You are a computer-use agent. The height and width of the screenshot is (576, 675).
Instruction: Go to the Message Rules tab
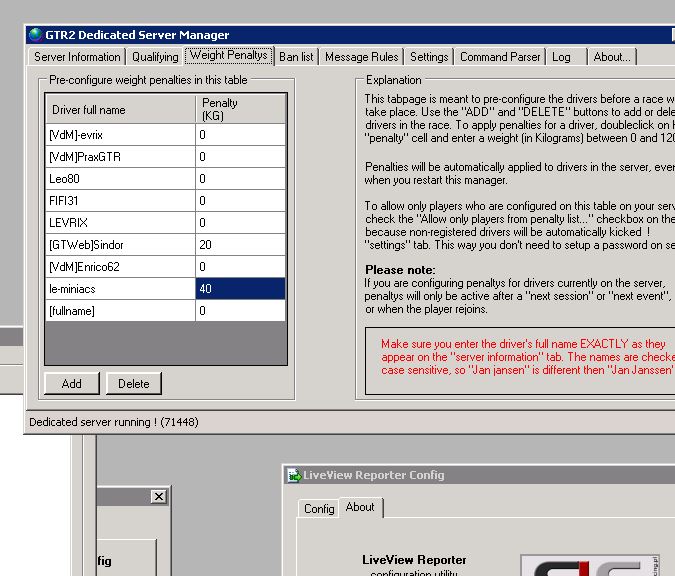tap(362, 57)
